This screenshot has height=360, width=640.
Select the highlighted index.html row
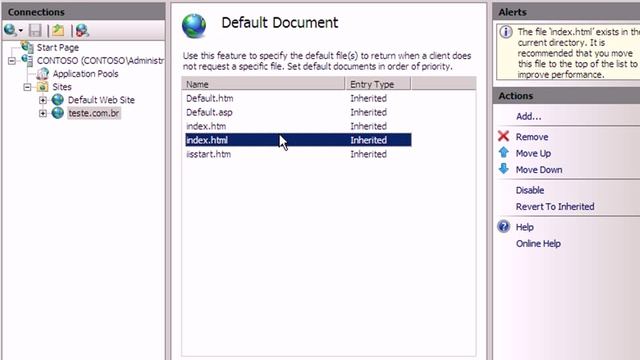(298, 140)
